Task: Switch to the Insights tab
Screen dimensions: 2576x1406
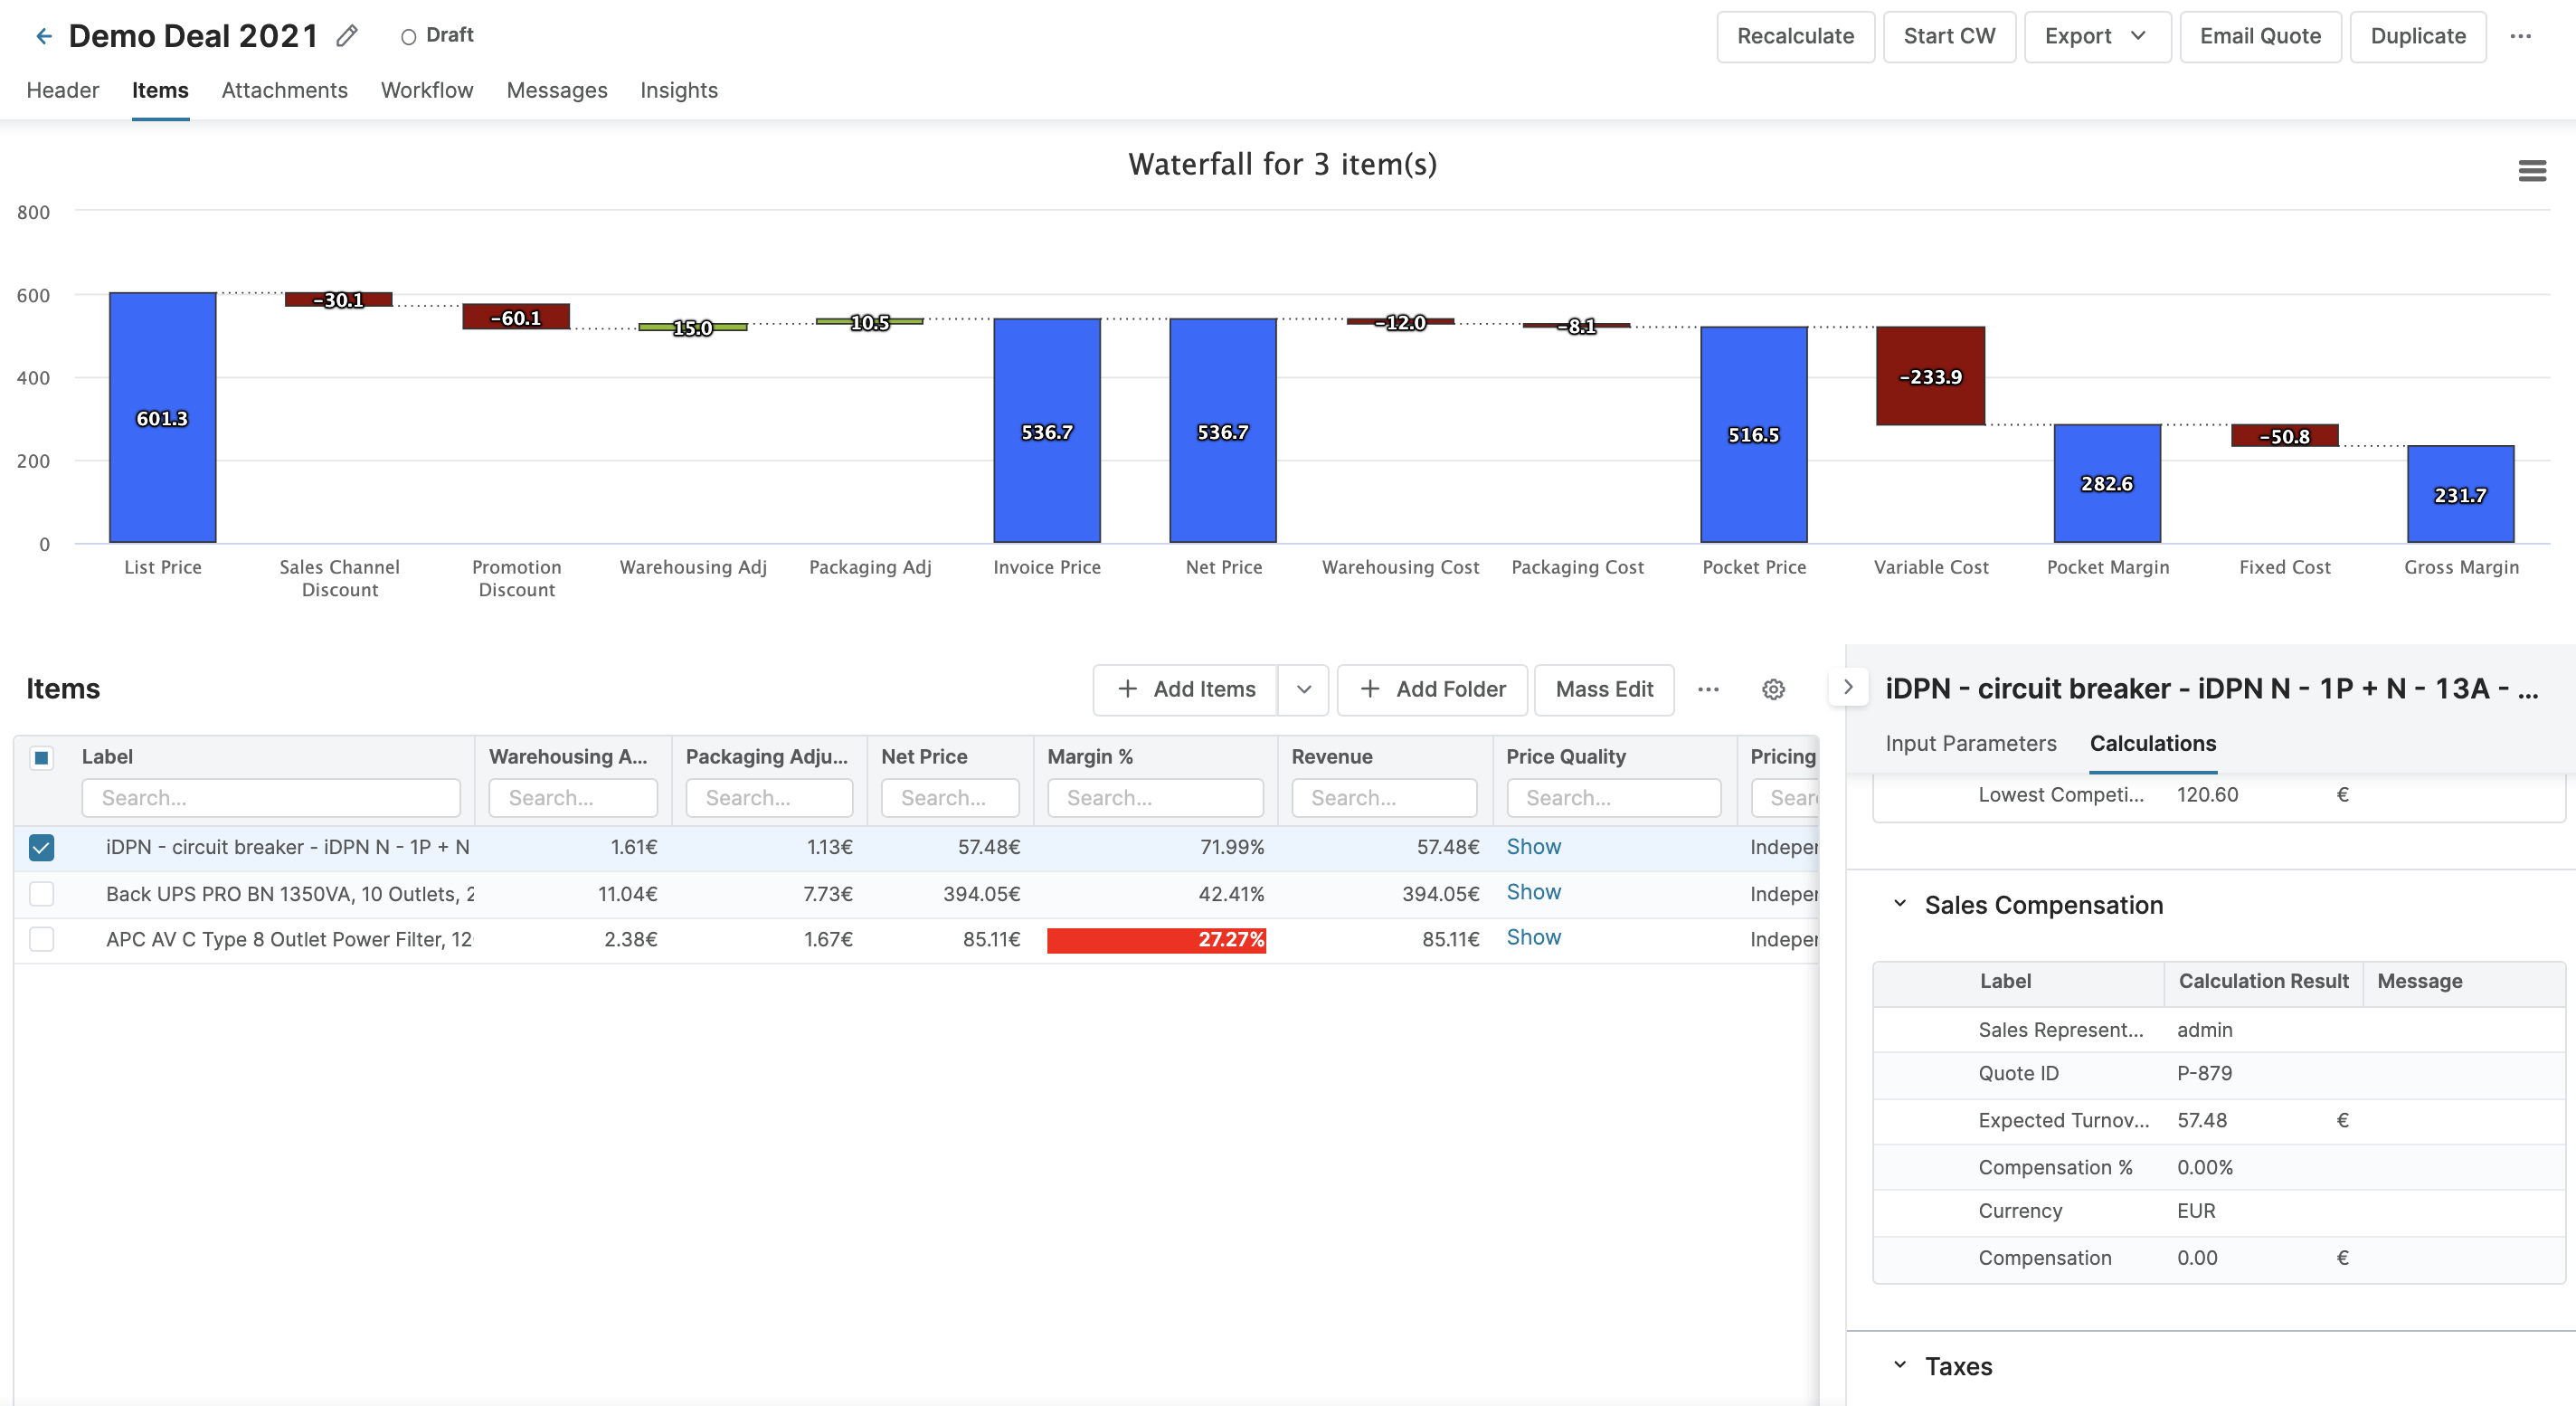Action: (678, 90)
